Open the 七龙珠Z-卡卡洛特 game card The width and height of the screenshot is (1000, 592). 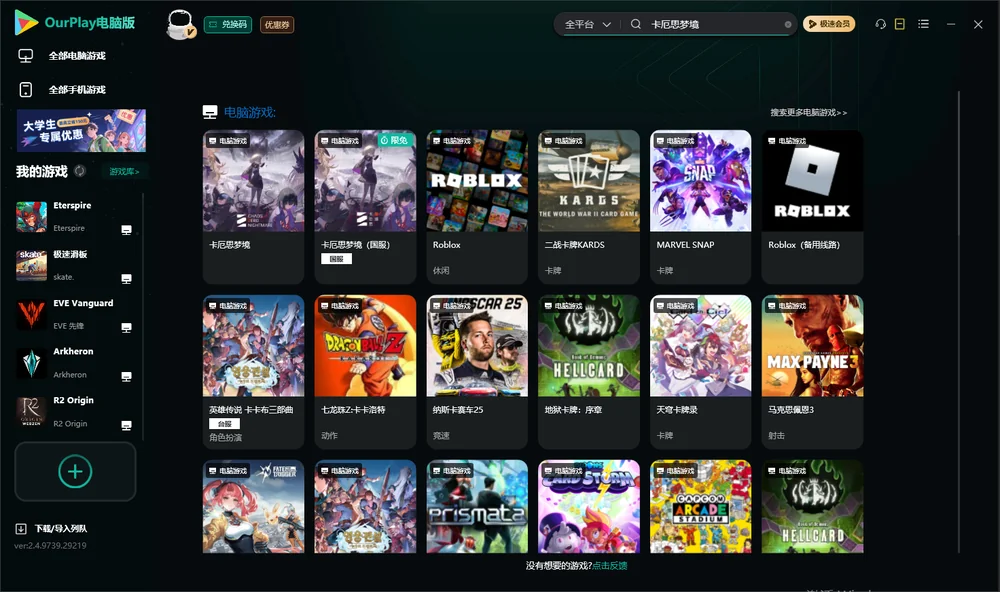point(365,372)
